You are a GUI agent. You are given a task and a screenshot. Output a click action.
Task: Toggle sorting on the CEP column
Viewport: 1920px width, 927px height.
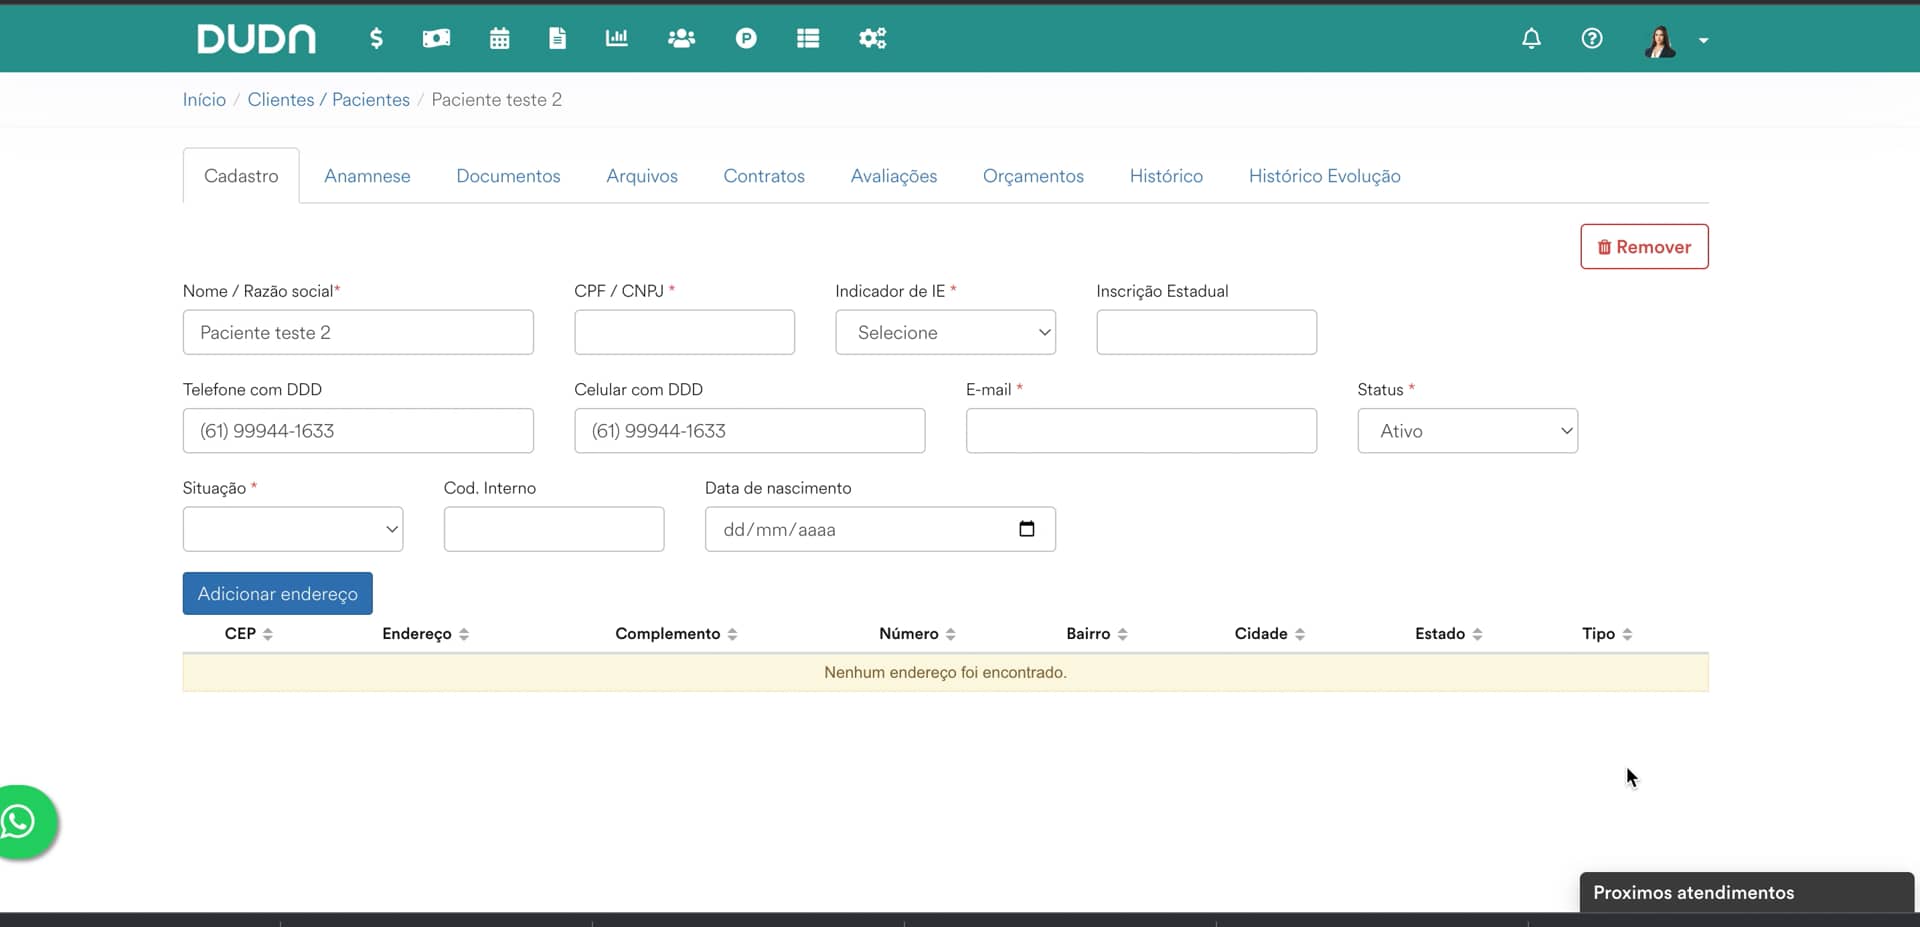[269, 633]
